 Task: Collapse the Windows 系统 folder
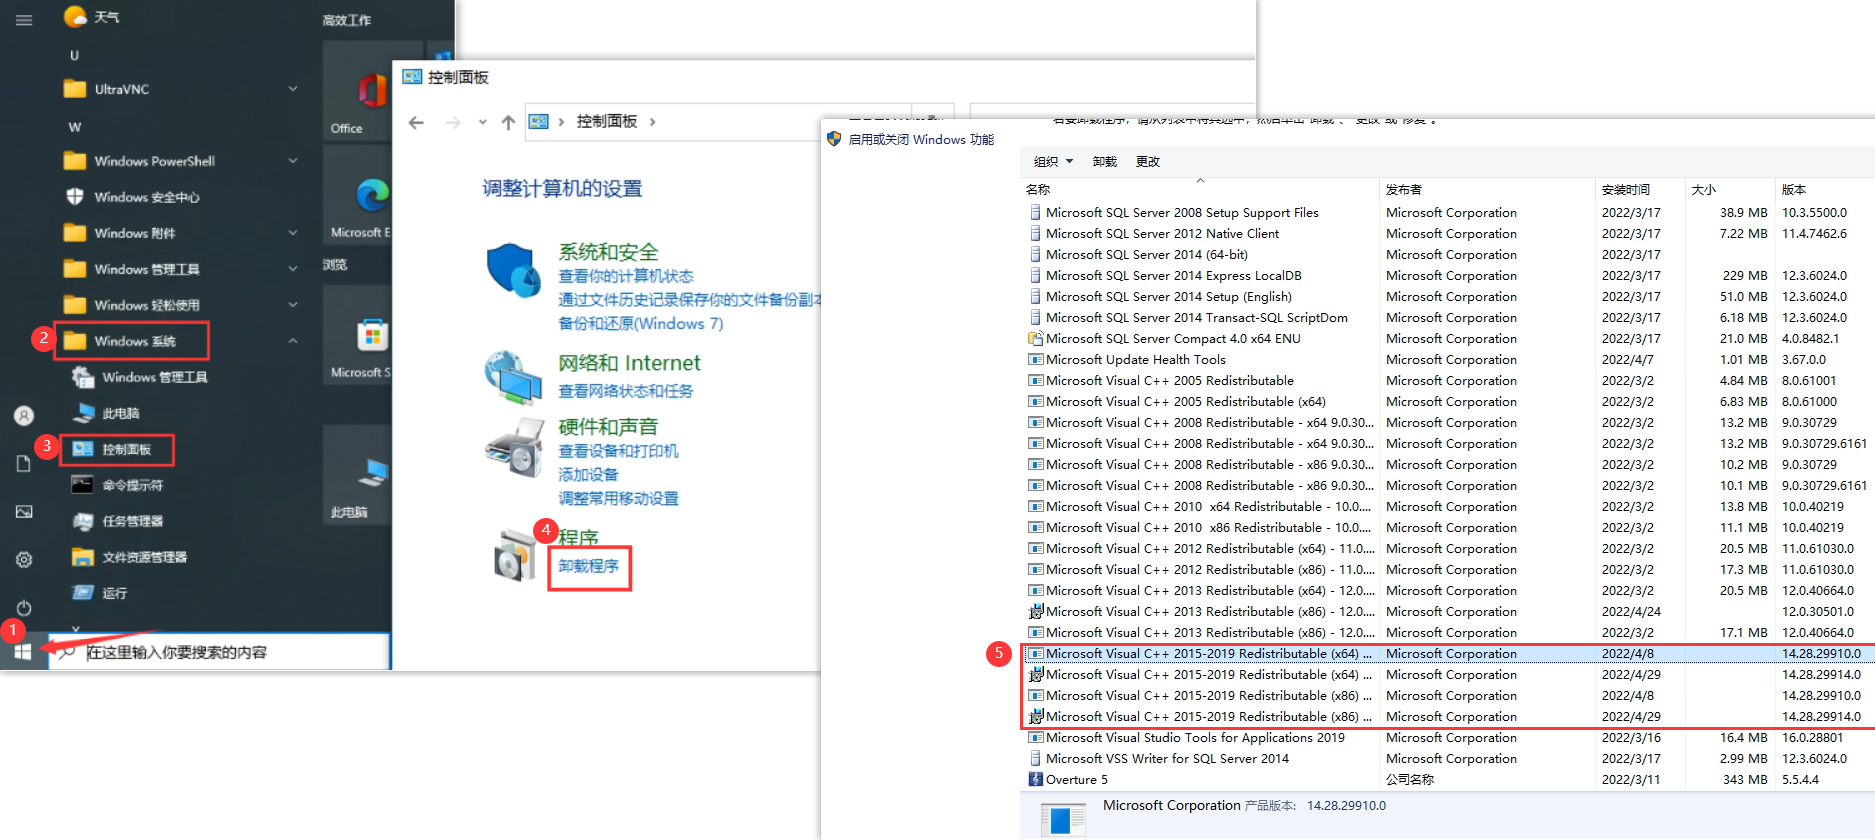293,341
